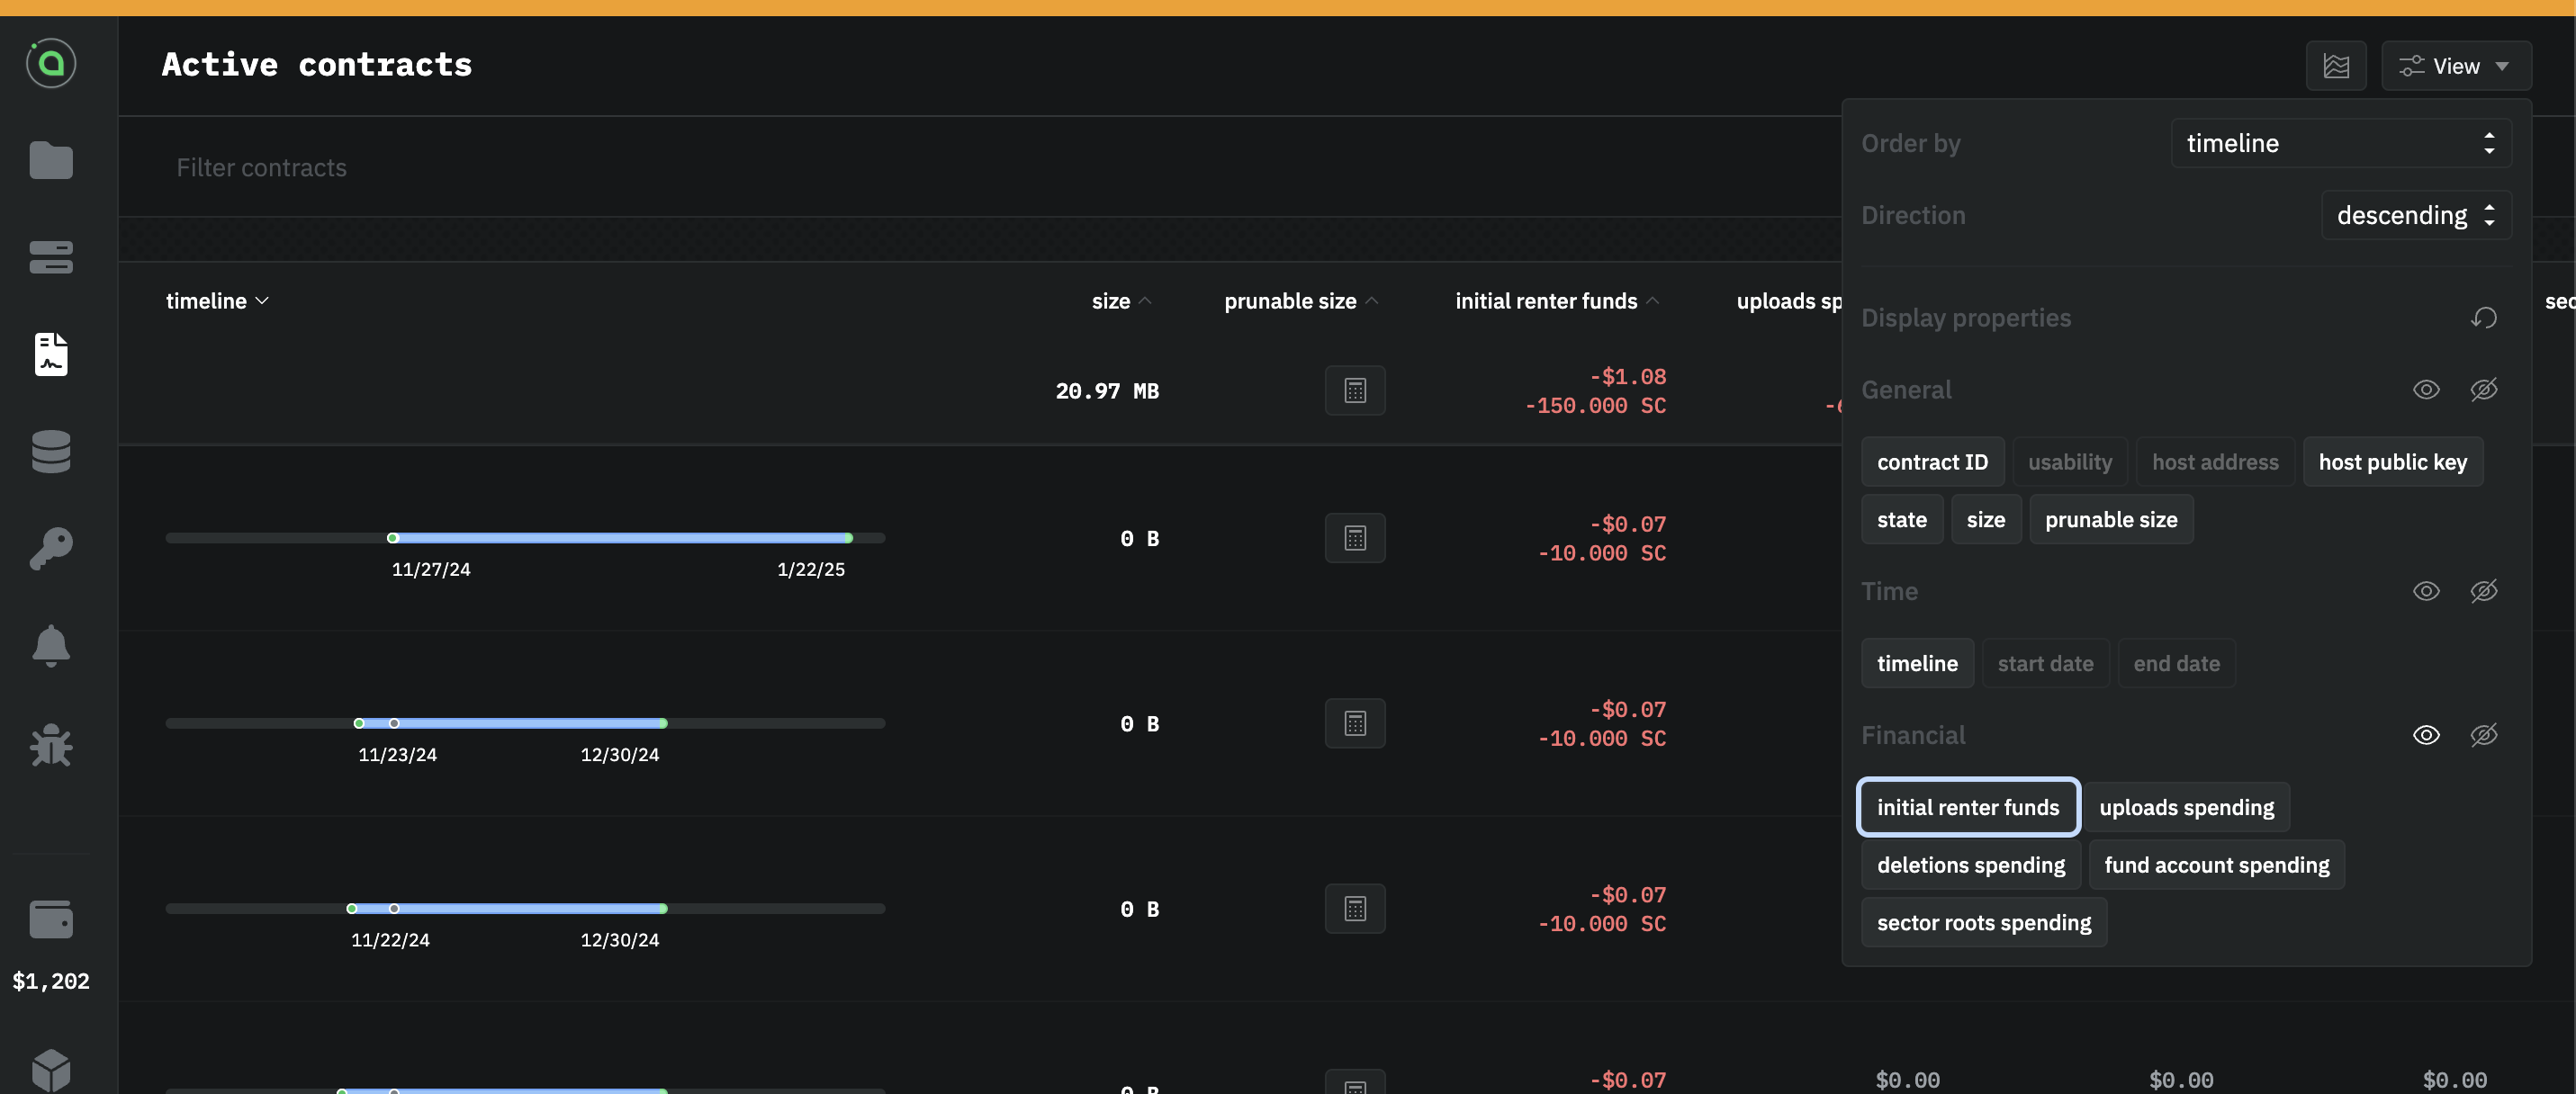This screenshot has height=1094, width=2576.
Task: Sort by prunable size column header
Action: point(1301,301)
